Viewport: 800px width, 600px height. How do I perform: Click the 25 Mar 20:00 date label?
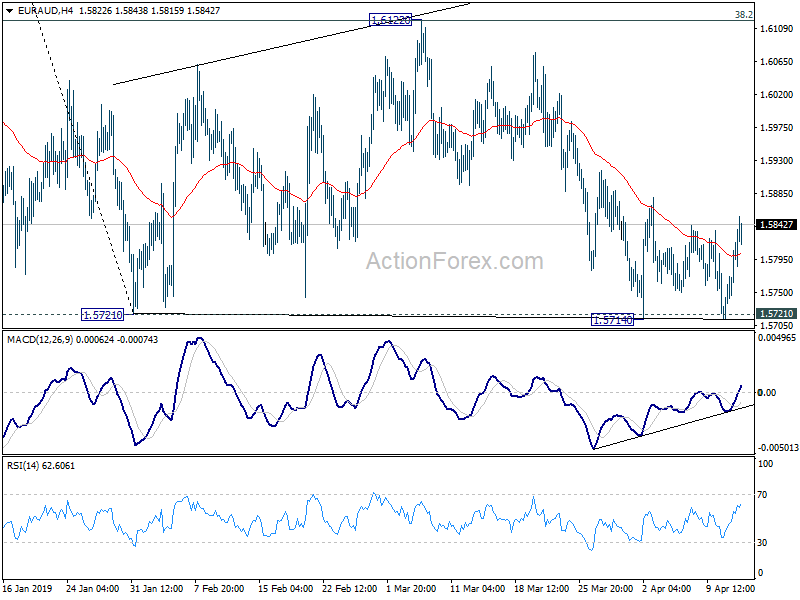click(605, 588)
